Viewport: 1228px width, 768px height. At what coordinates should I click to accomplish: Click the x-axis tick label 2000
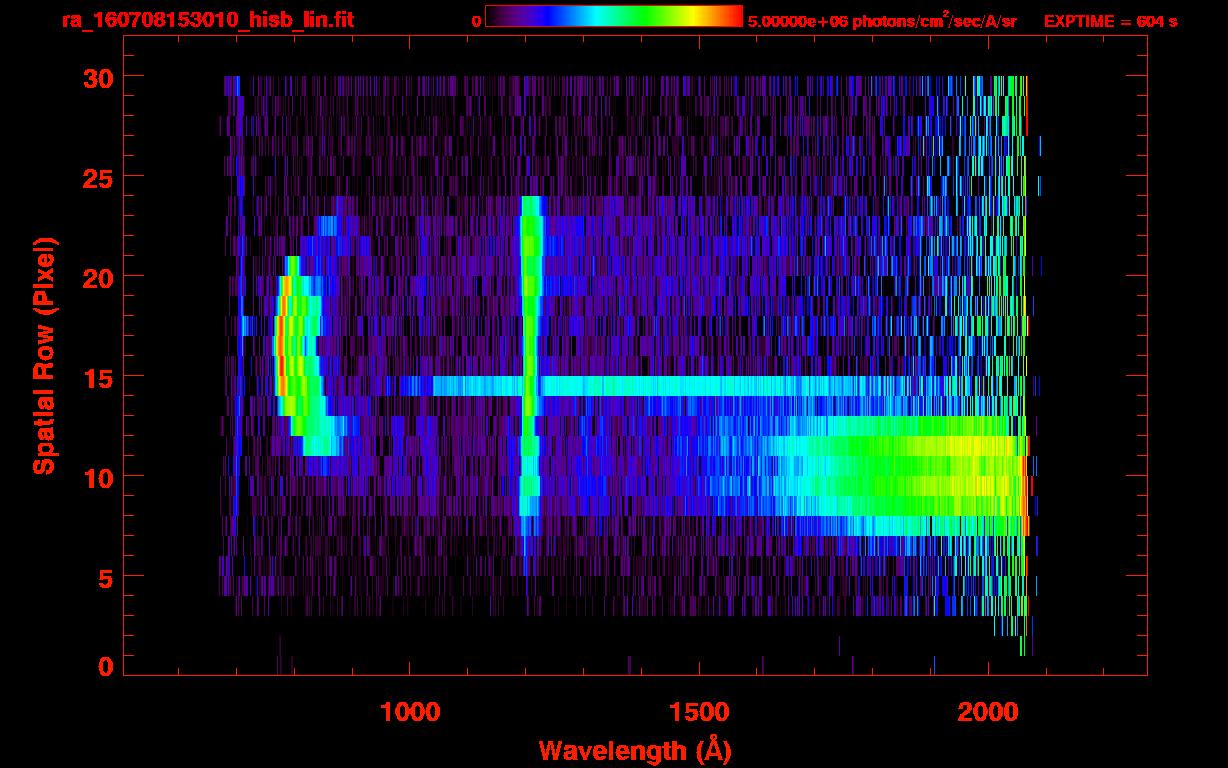(x=987, y=711)
